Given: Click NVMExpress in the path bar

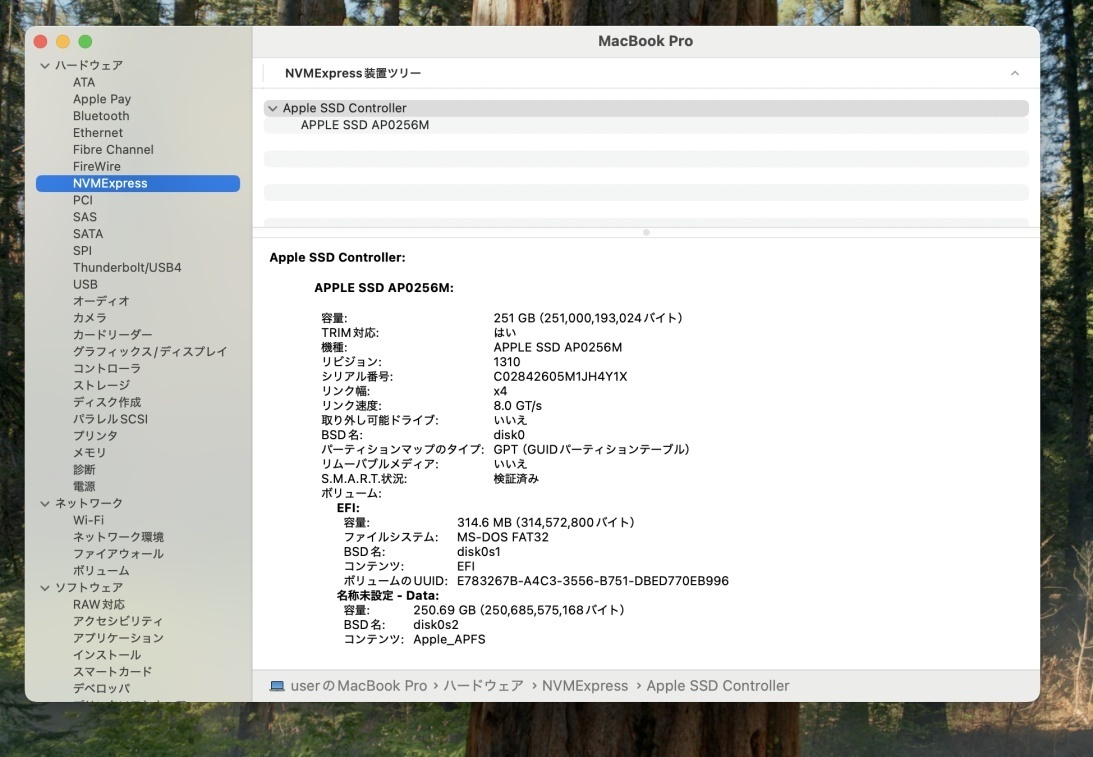Looking at the screenshot, I should pos(585,686).
